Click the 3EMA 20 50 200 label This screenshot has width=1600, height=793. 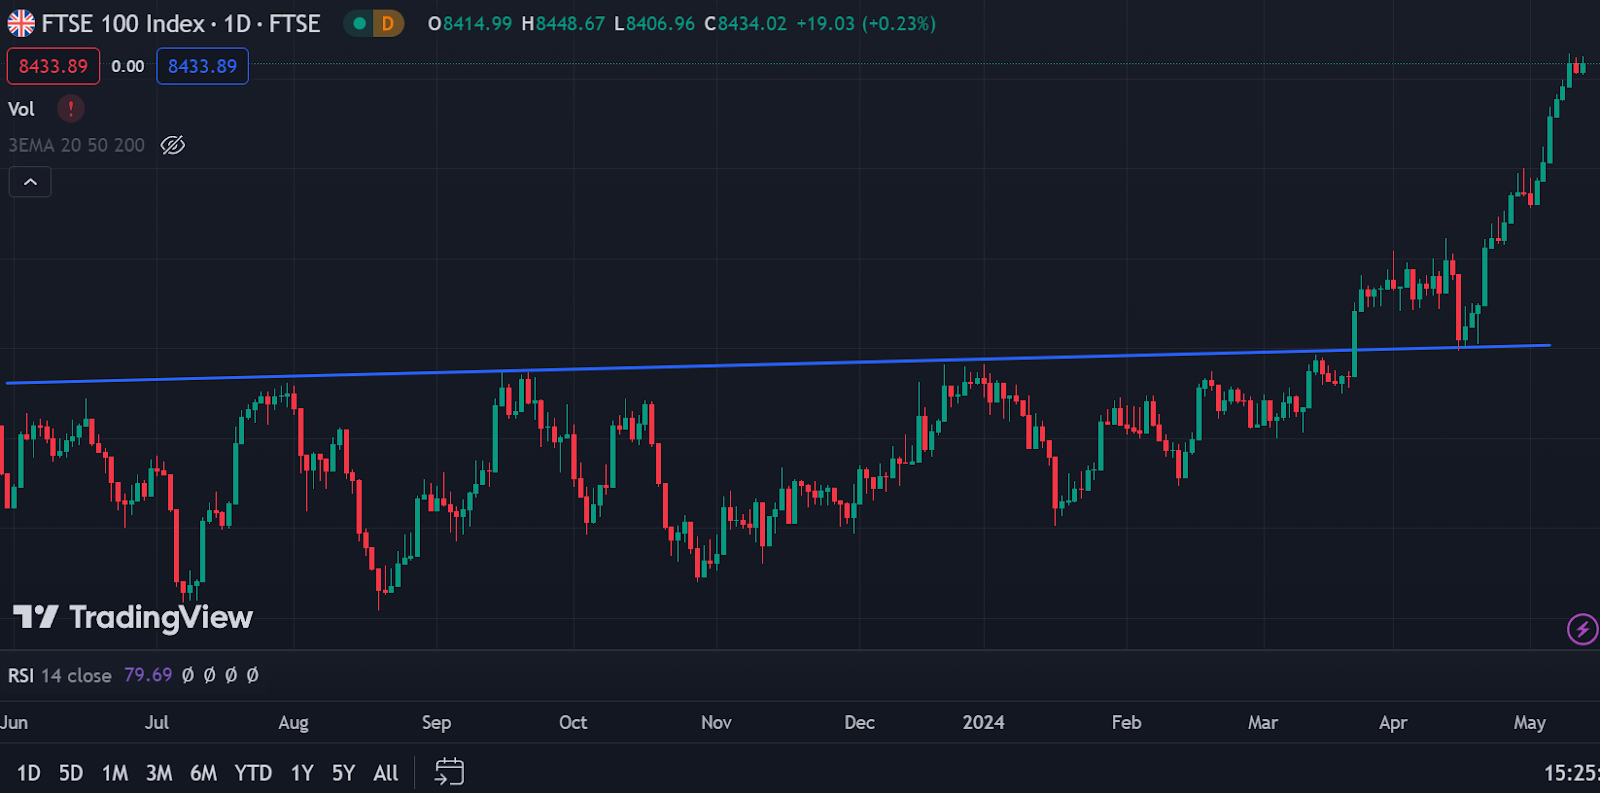[77, 145]
